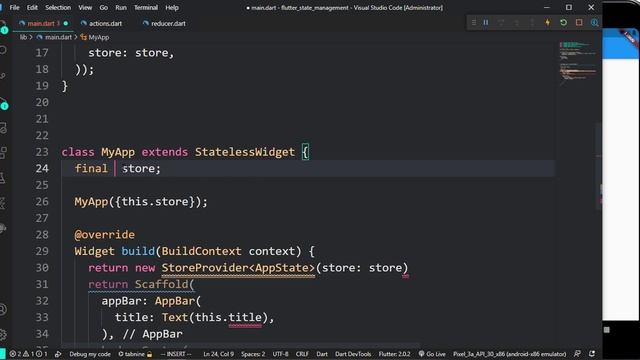Select device Pixel_3a_API_30_x86 emulator
The image size is (640, 360).
[509, 354]
